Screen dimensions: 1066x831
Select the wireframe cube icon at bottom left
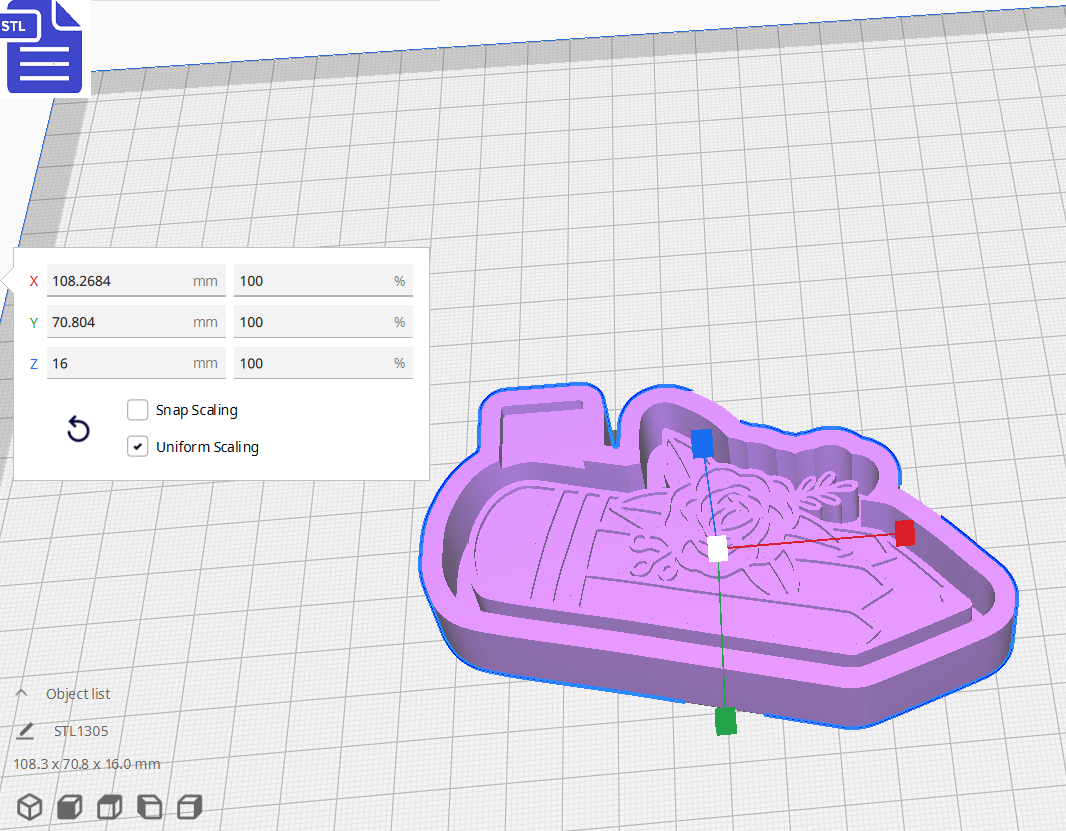click(29, 806)
